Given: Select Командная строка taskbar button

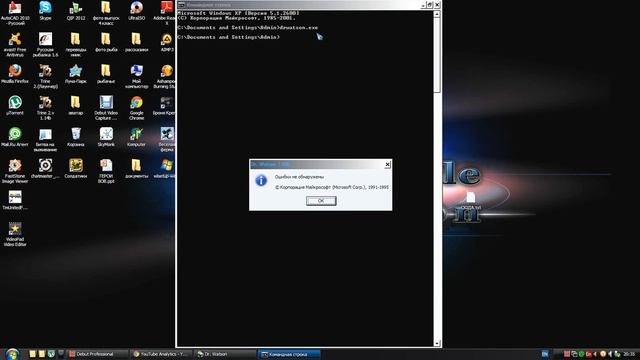Looking at the screenshot, I should (x=289, y=354).
